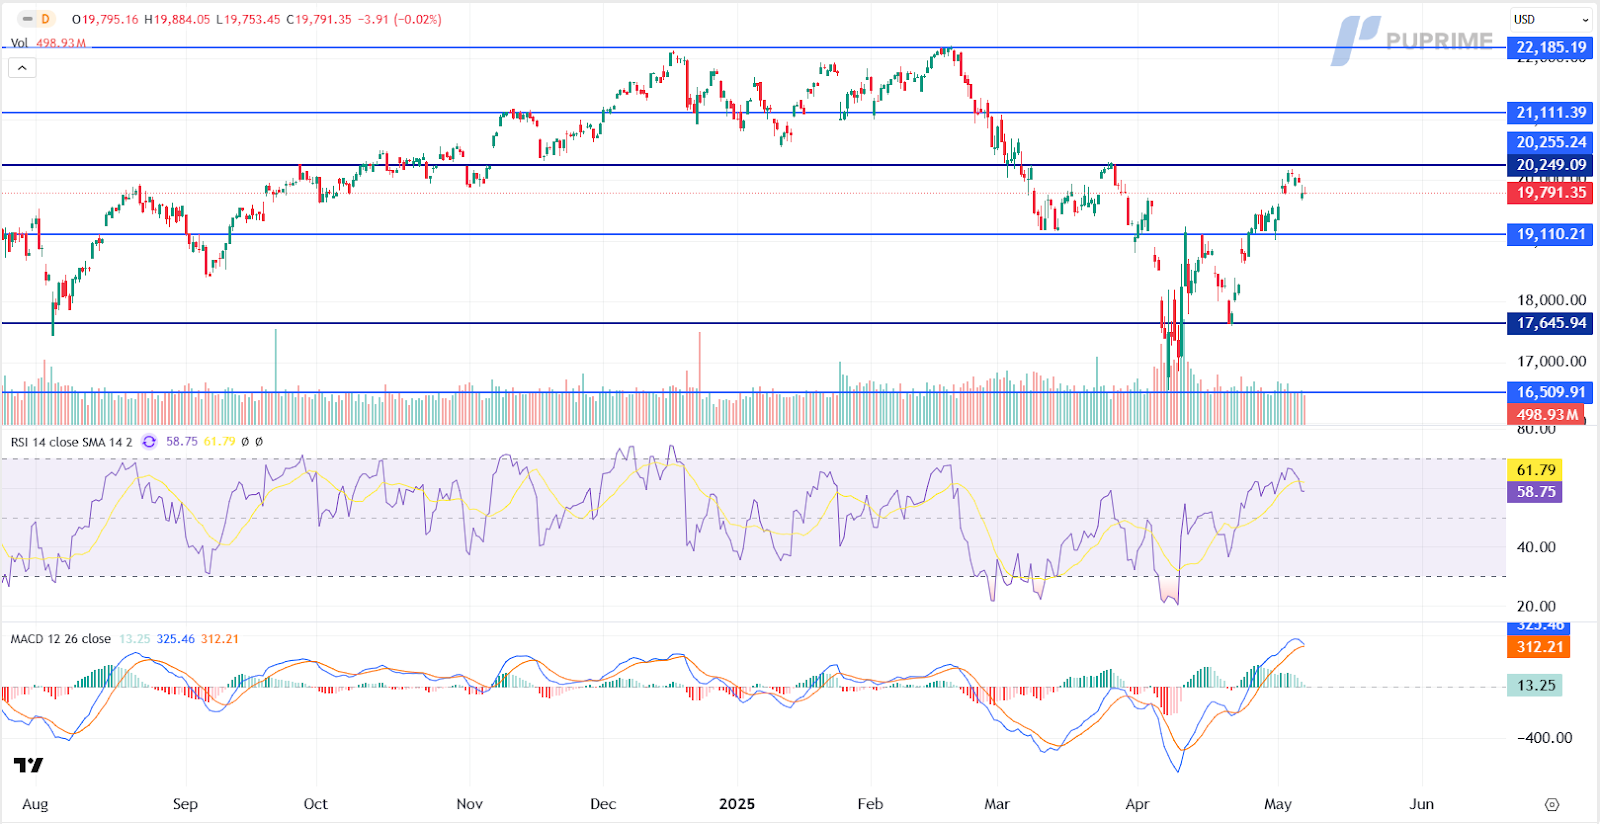Click the 19,110.21 price label

1550,234
